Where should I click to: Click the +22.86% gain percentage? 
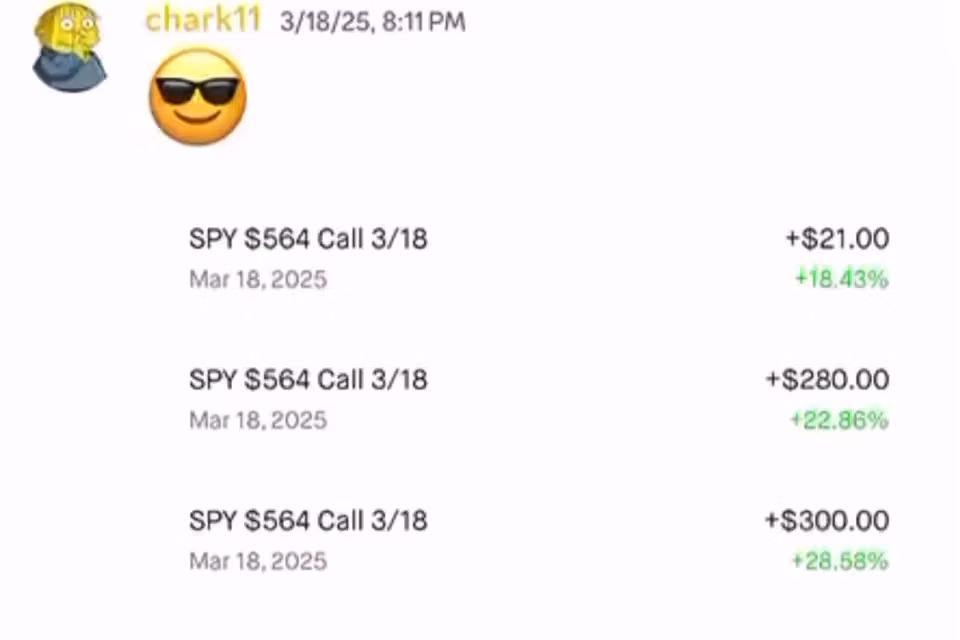[x=839, y=420]
